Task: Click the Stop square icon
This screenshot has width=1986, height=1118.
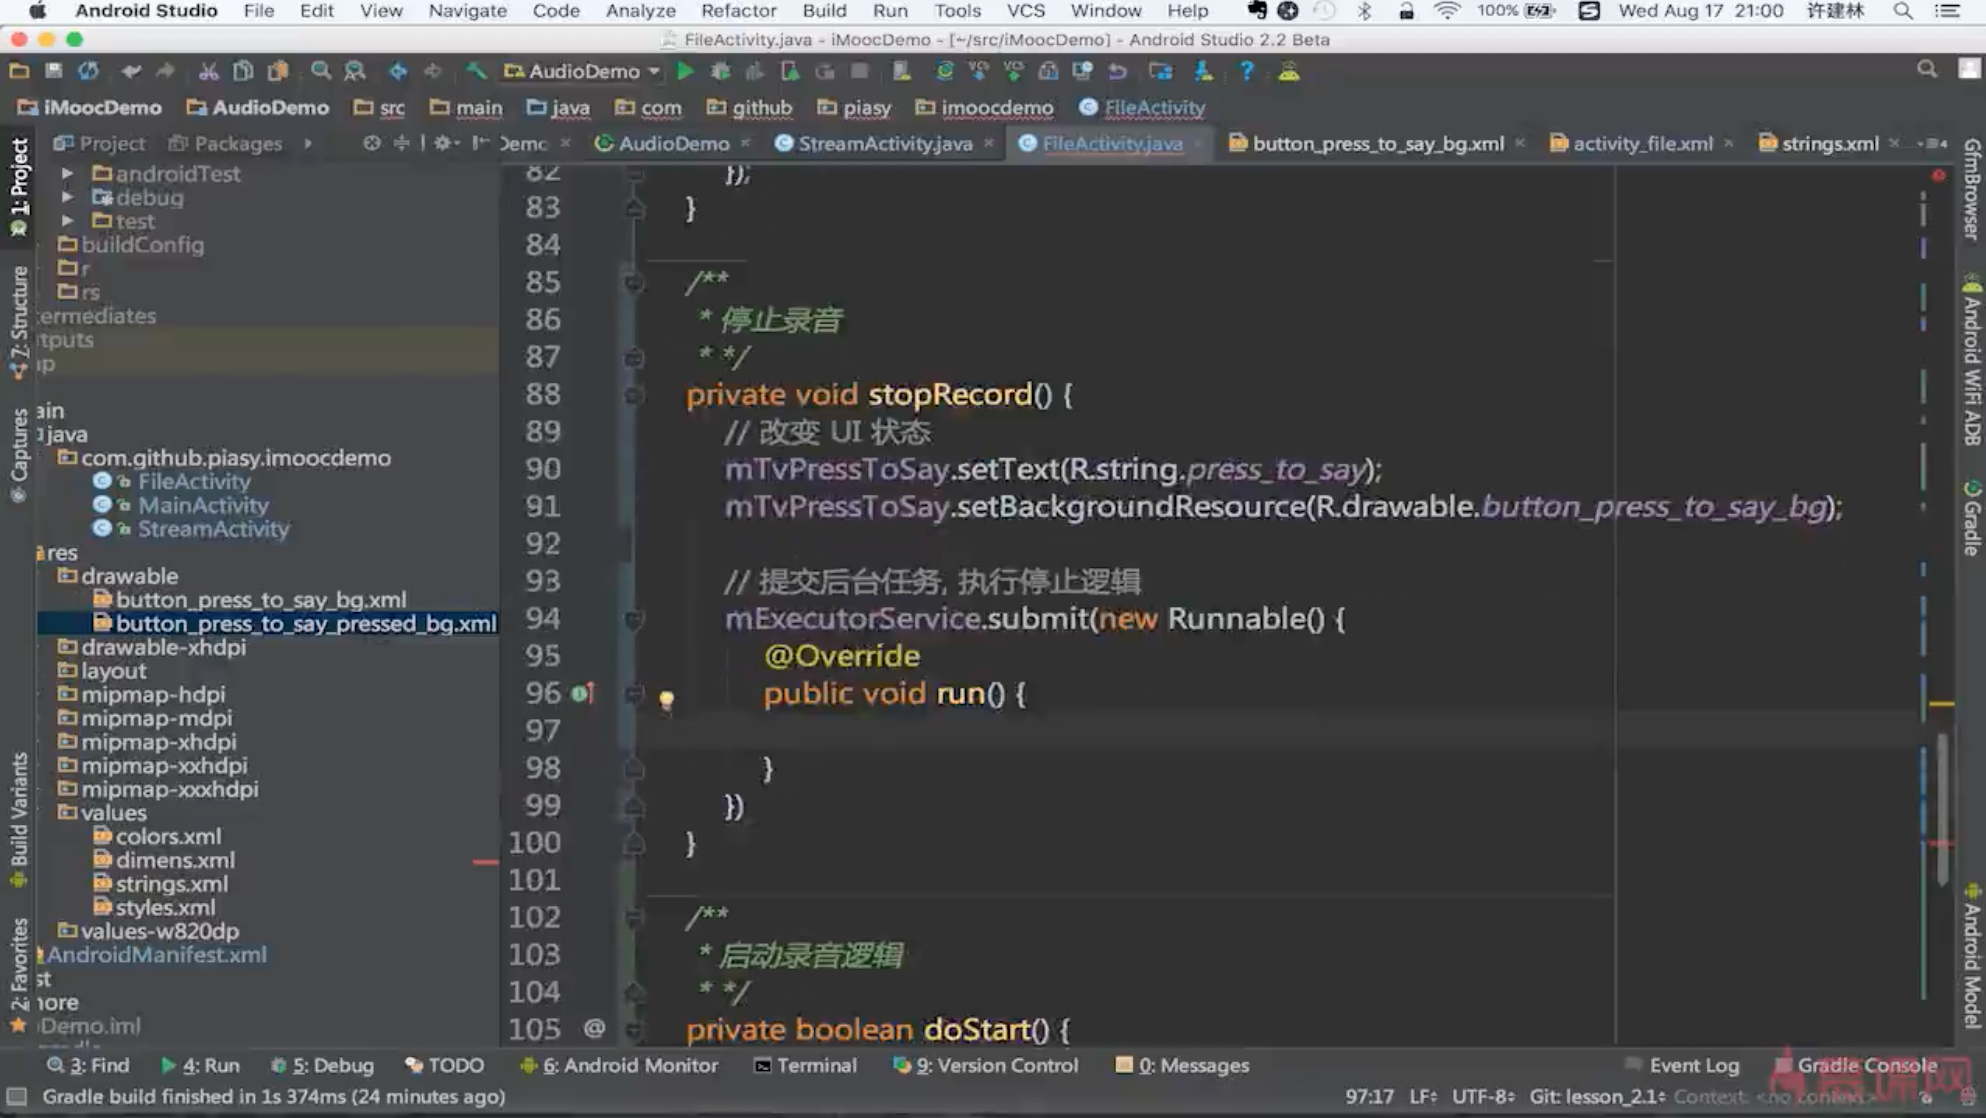Action: pyautogui.click(x=859, y=71)
